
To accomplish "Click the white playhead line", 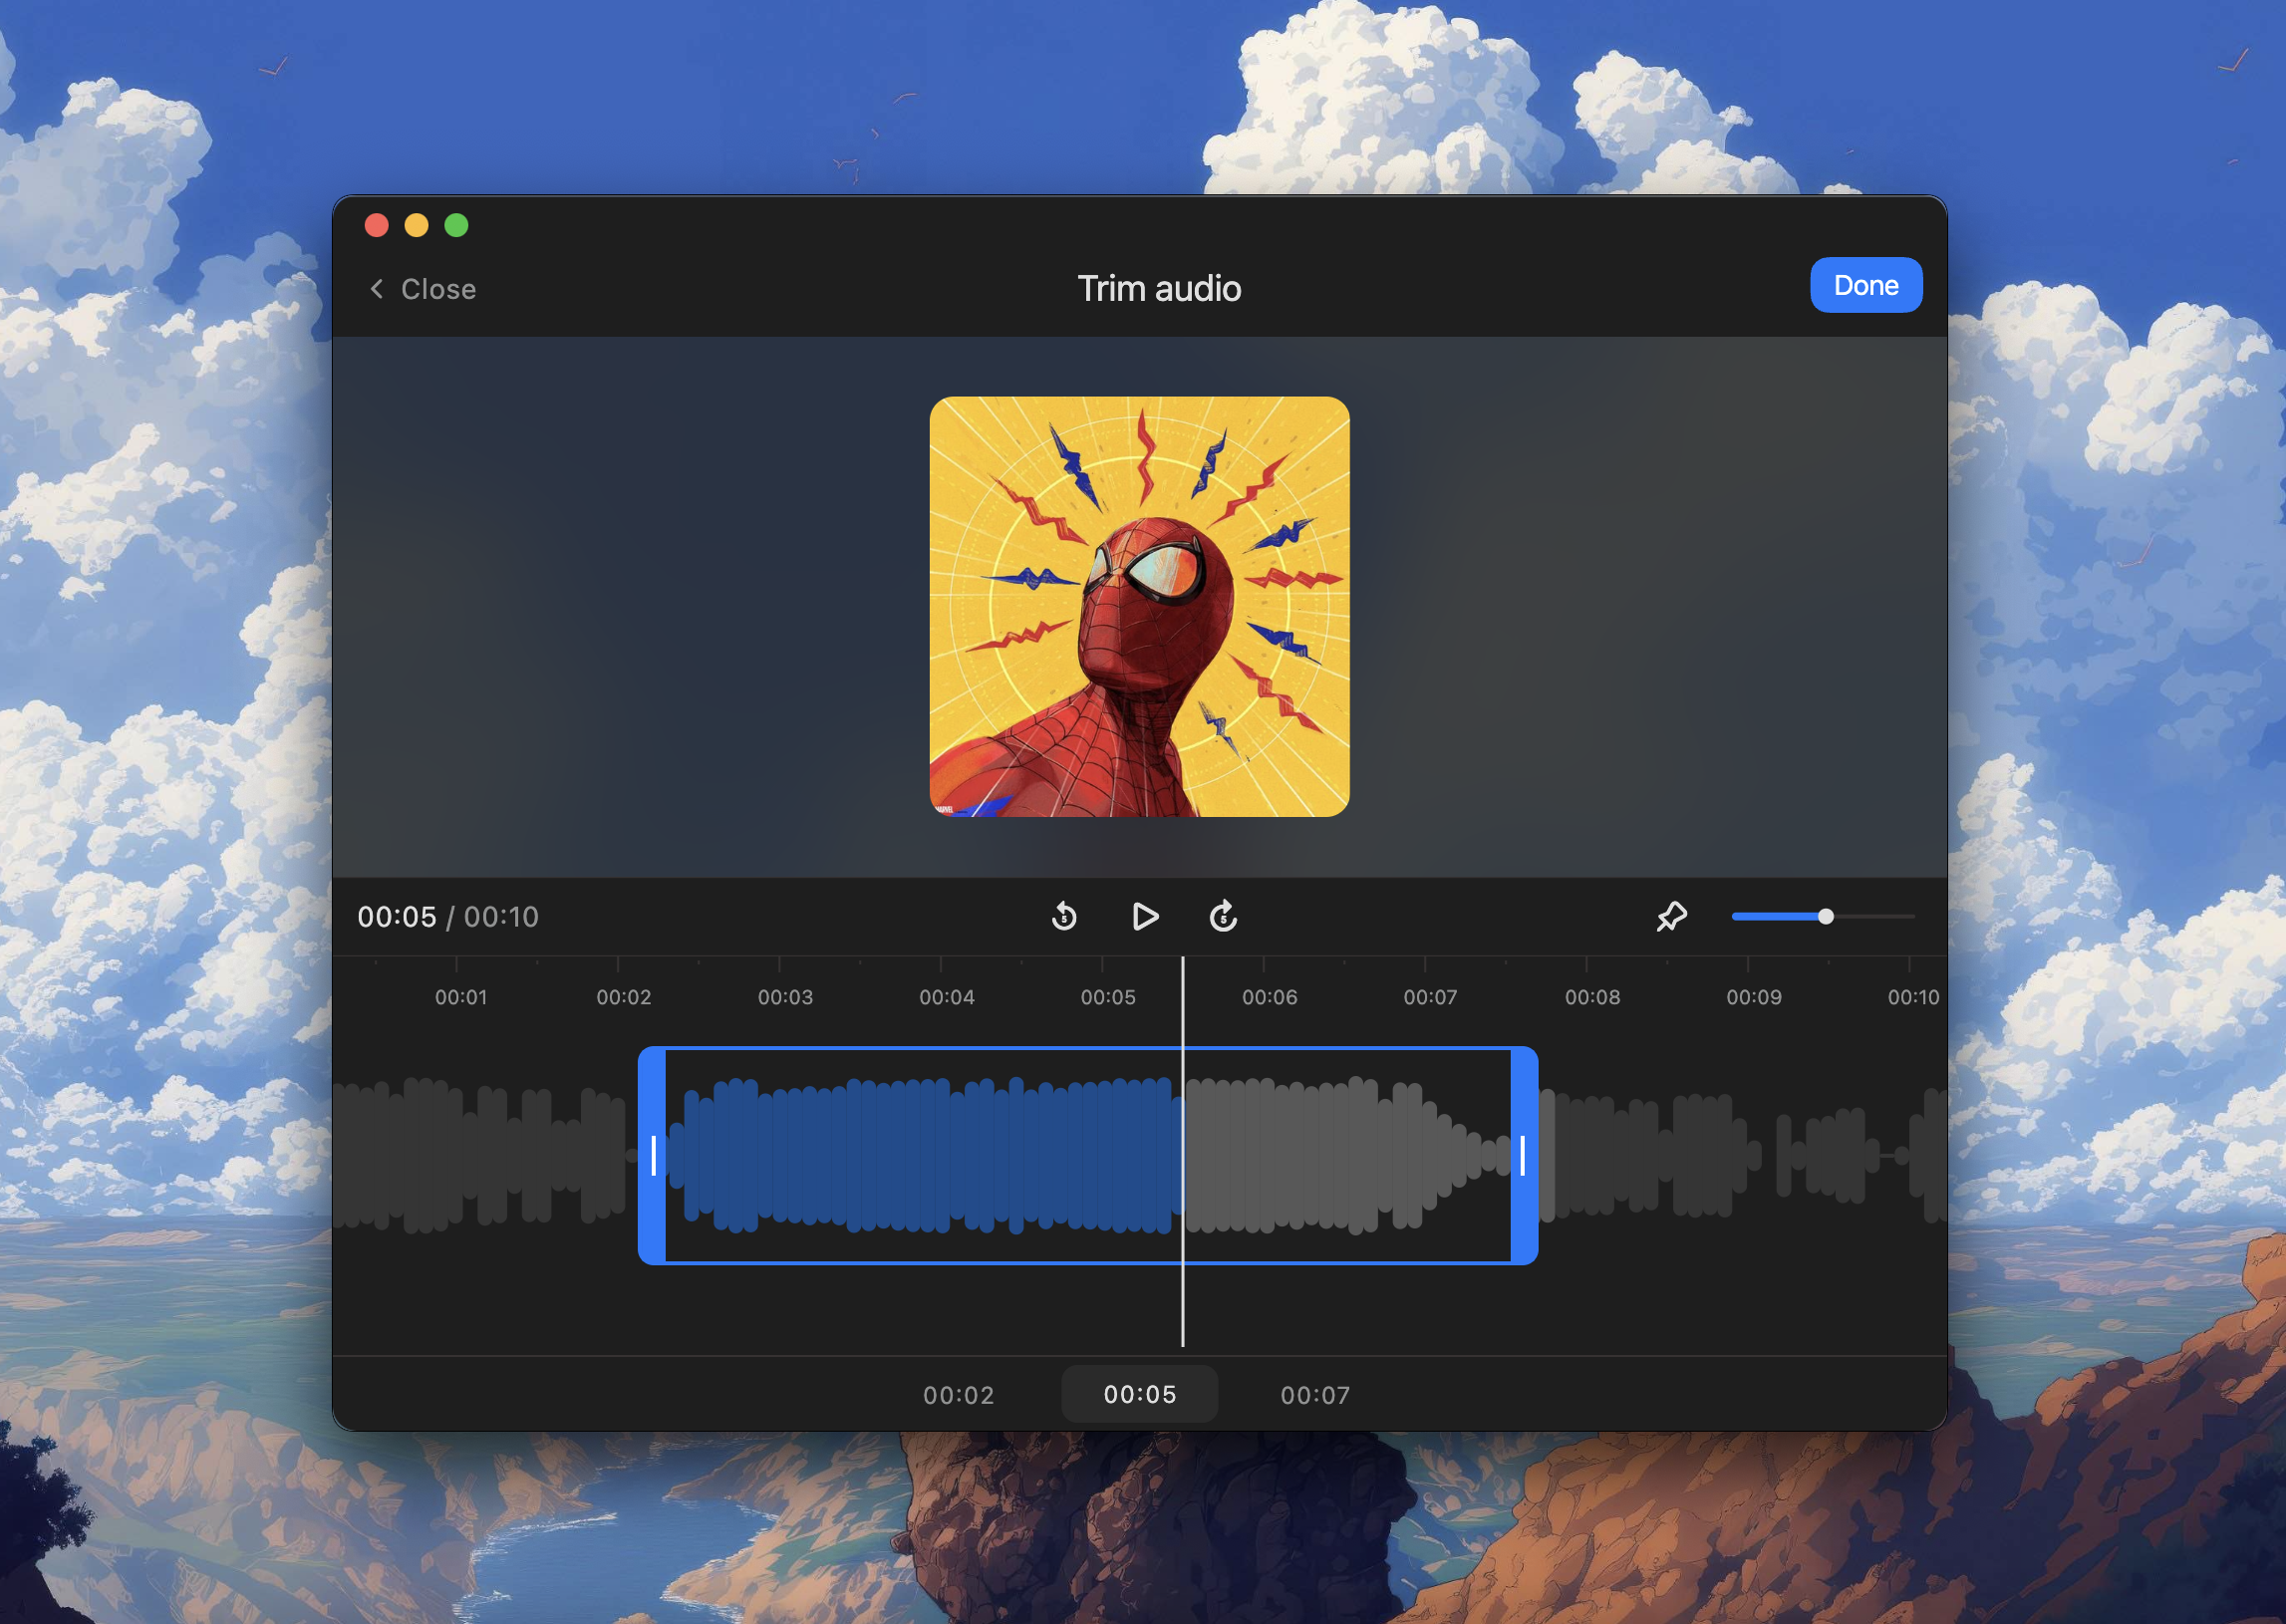I will pos(1183,1152).
